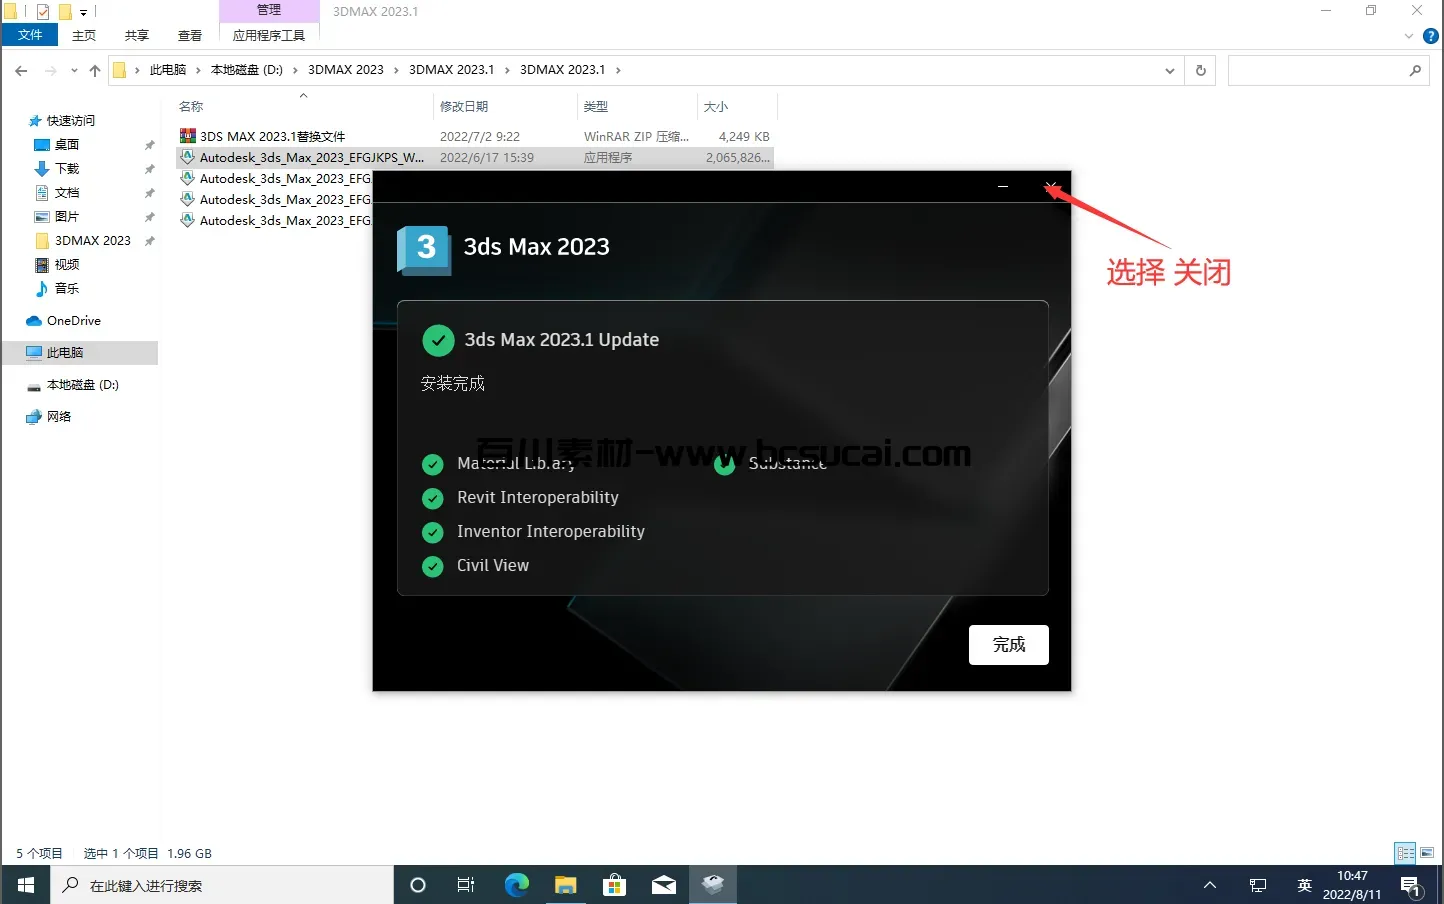Image resolution: width=1444 pixels, height=904 pixels.
Task: Open Microsoft Store from taskbar
Action: pyautogui.click(x=614, y=885)
